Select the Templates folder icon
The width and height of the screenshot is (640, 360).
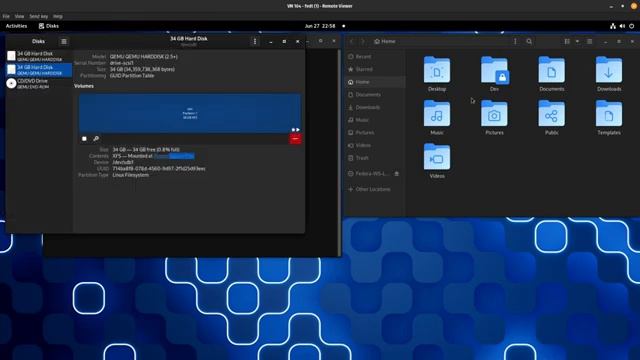pos(609,118)
